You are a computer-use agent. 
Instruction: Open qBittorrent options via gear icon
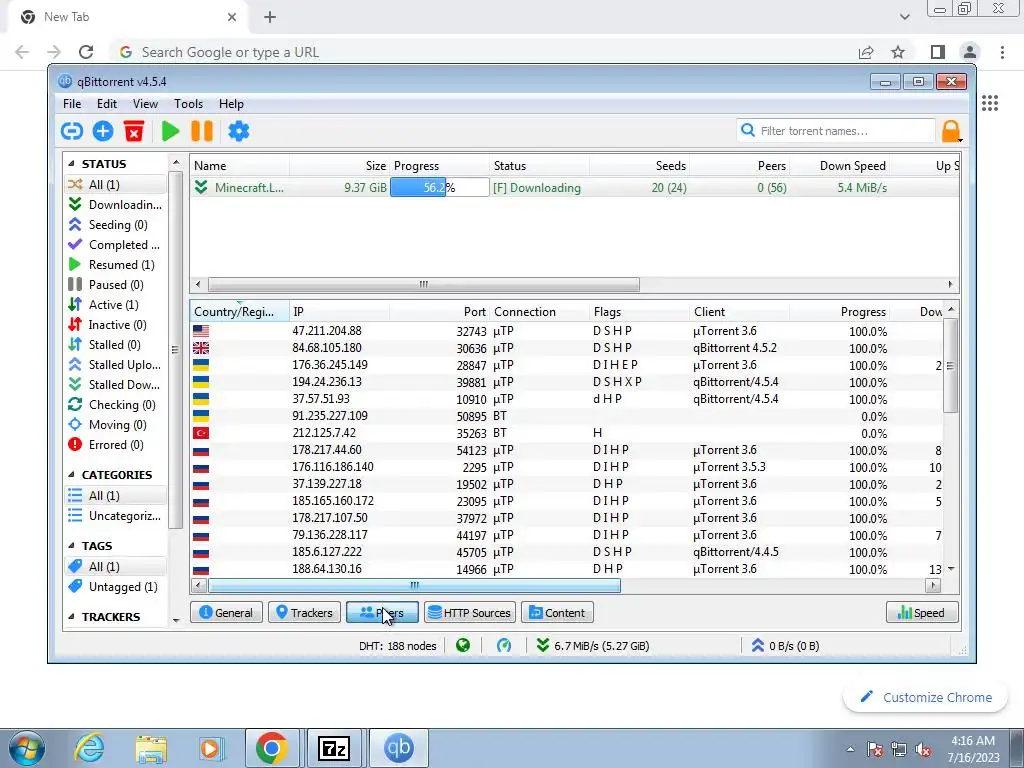(238, 131)
